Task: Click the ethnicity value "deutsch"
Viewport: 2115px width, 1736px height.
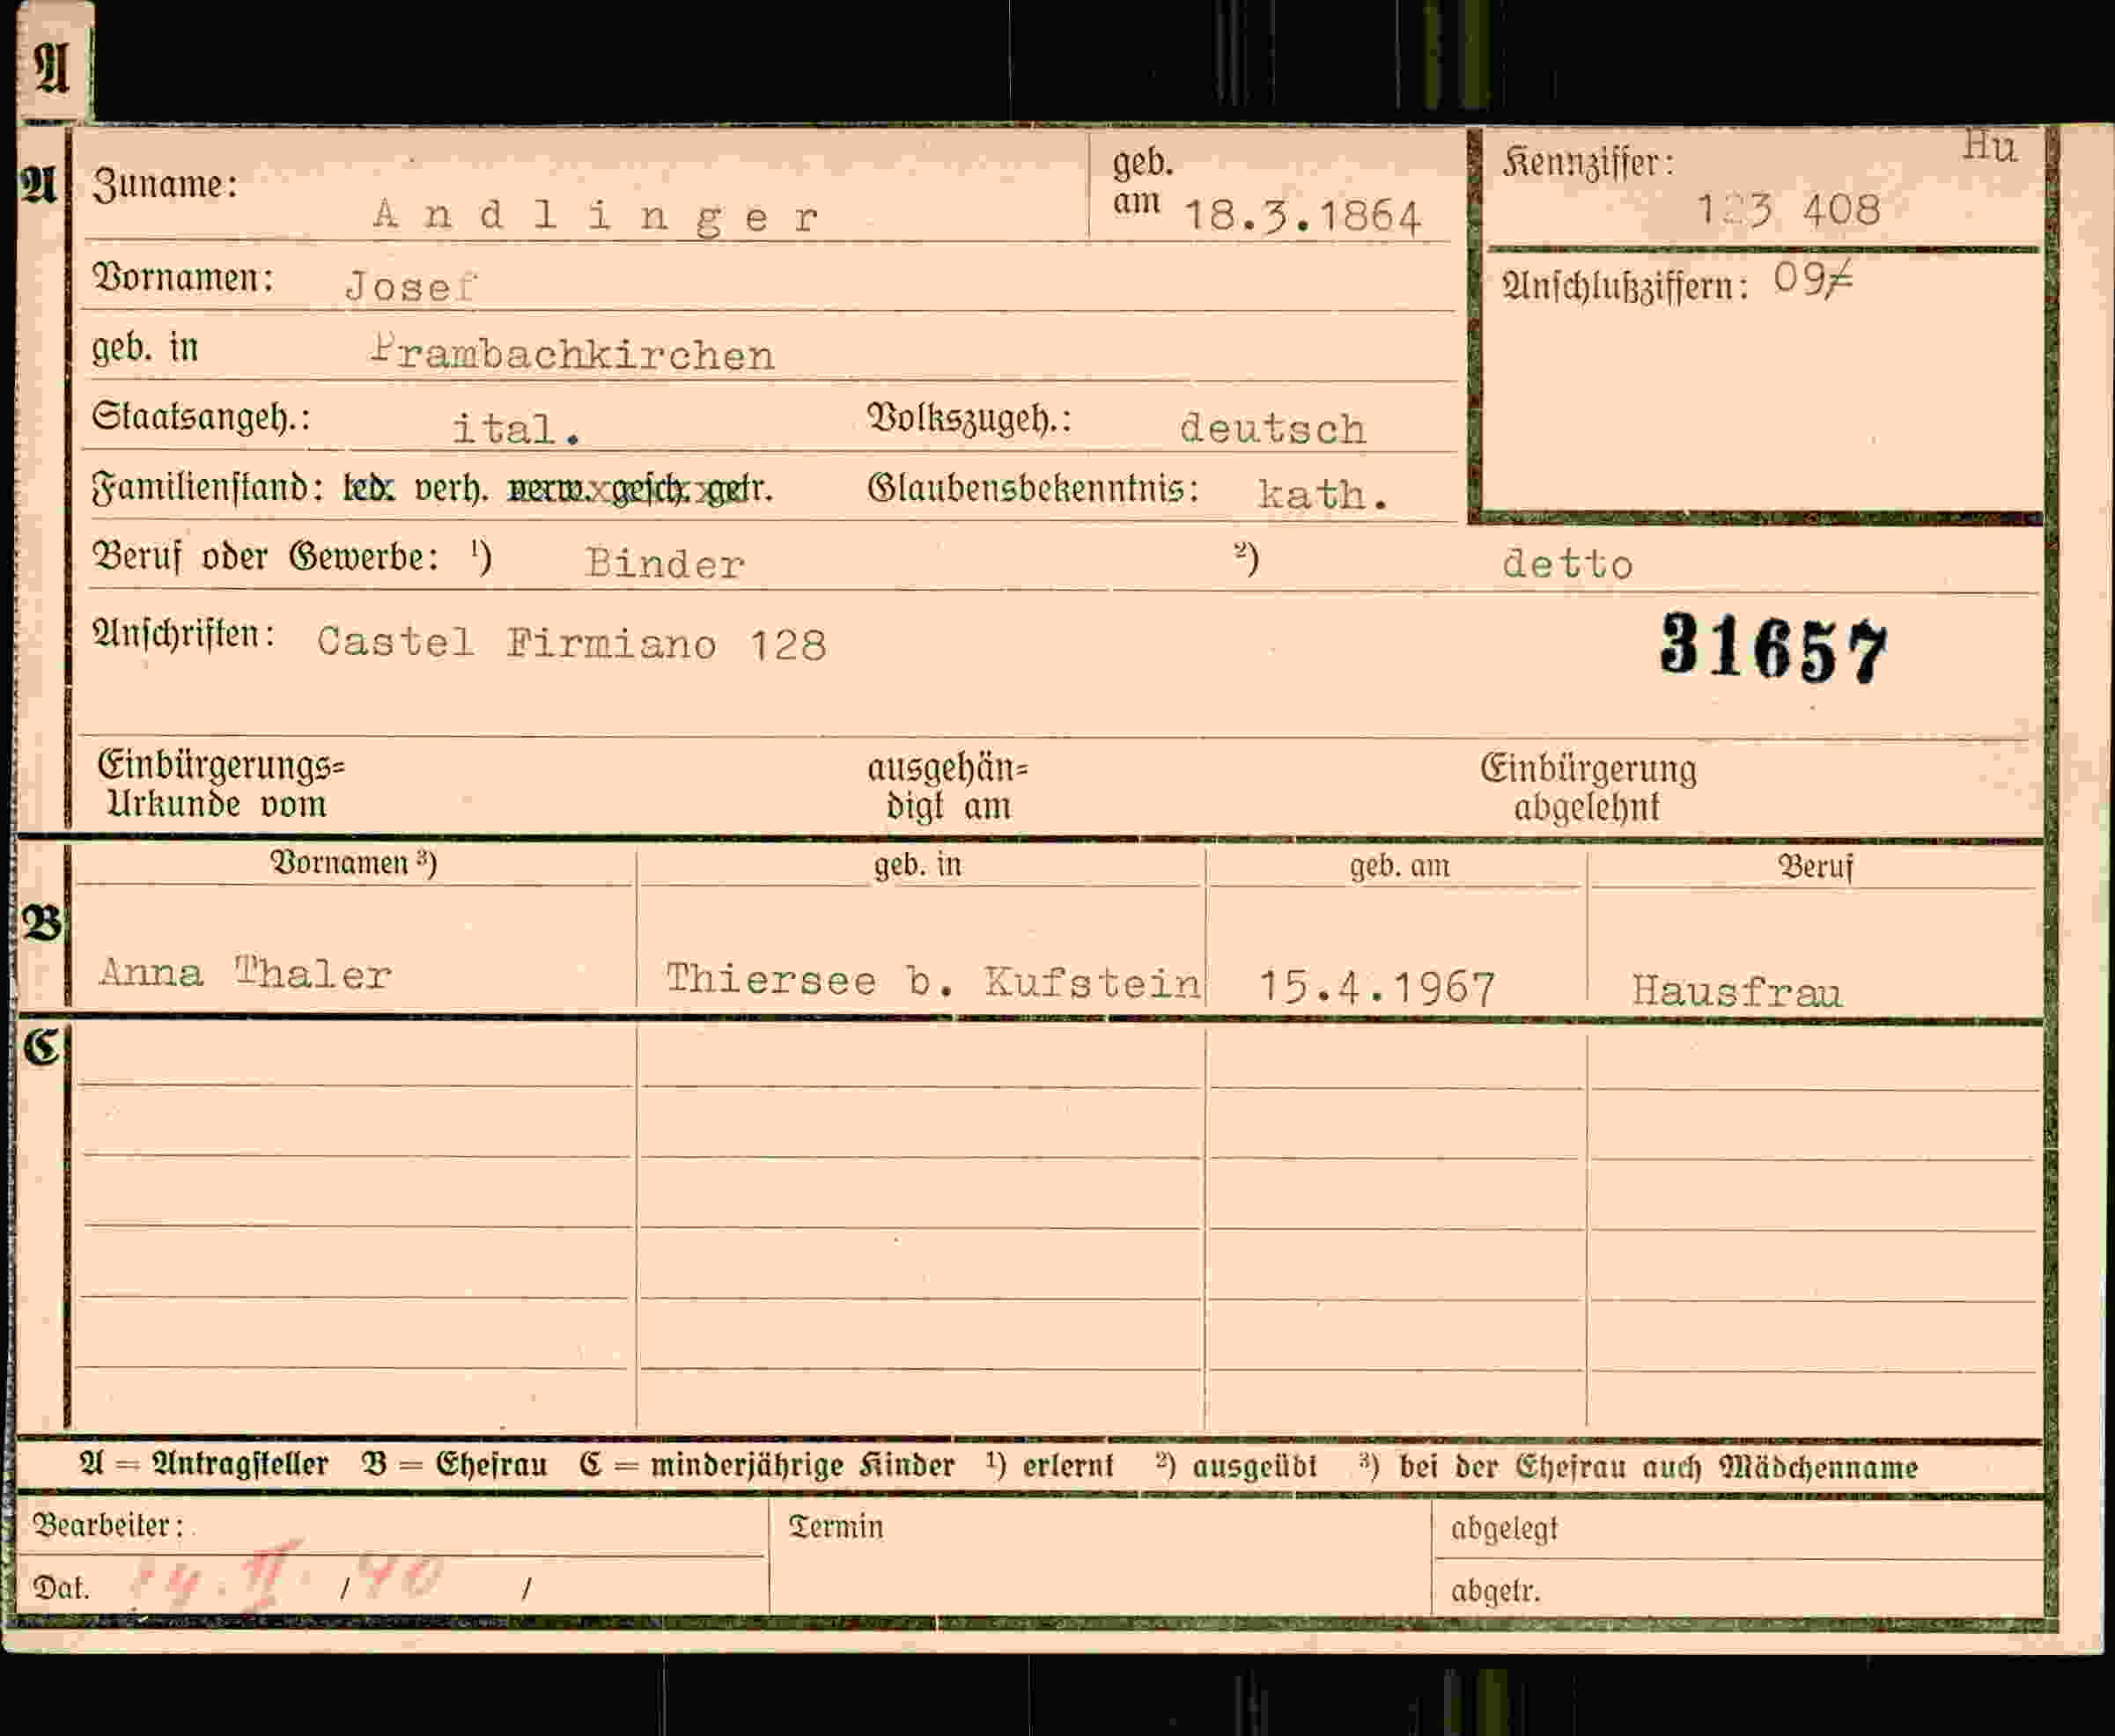Action: (1273, 429)
